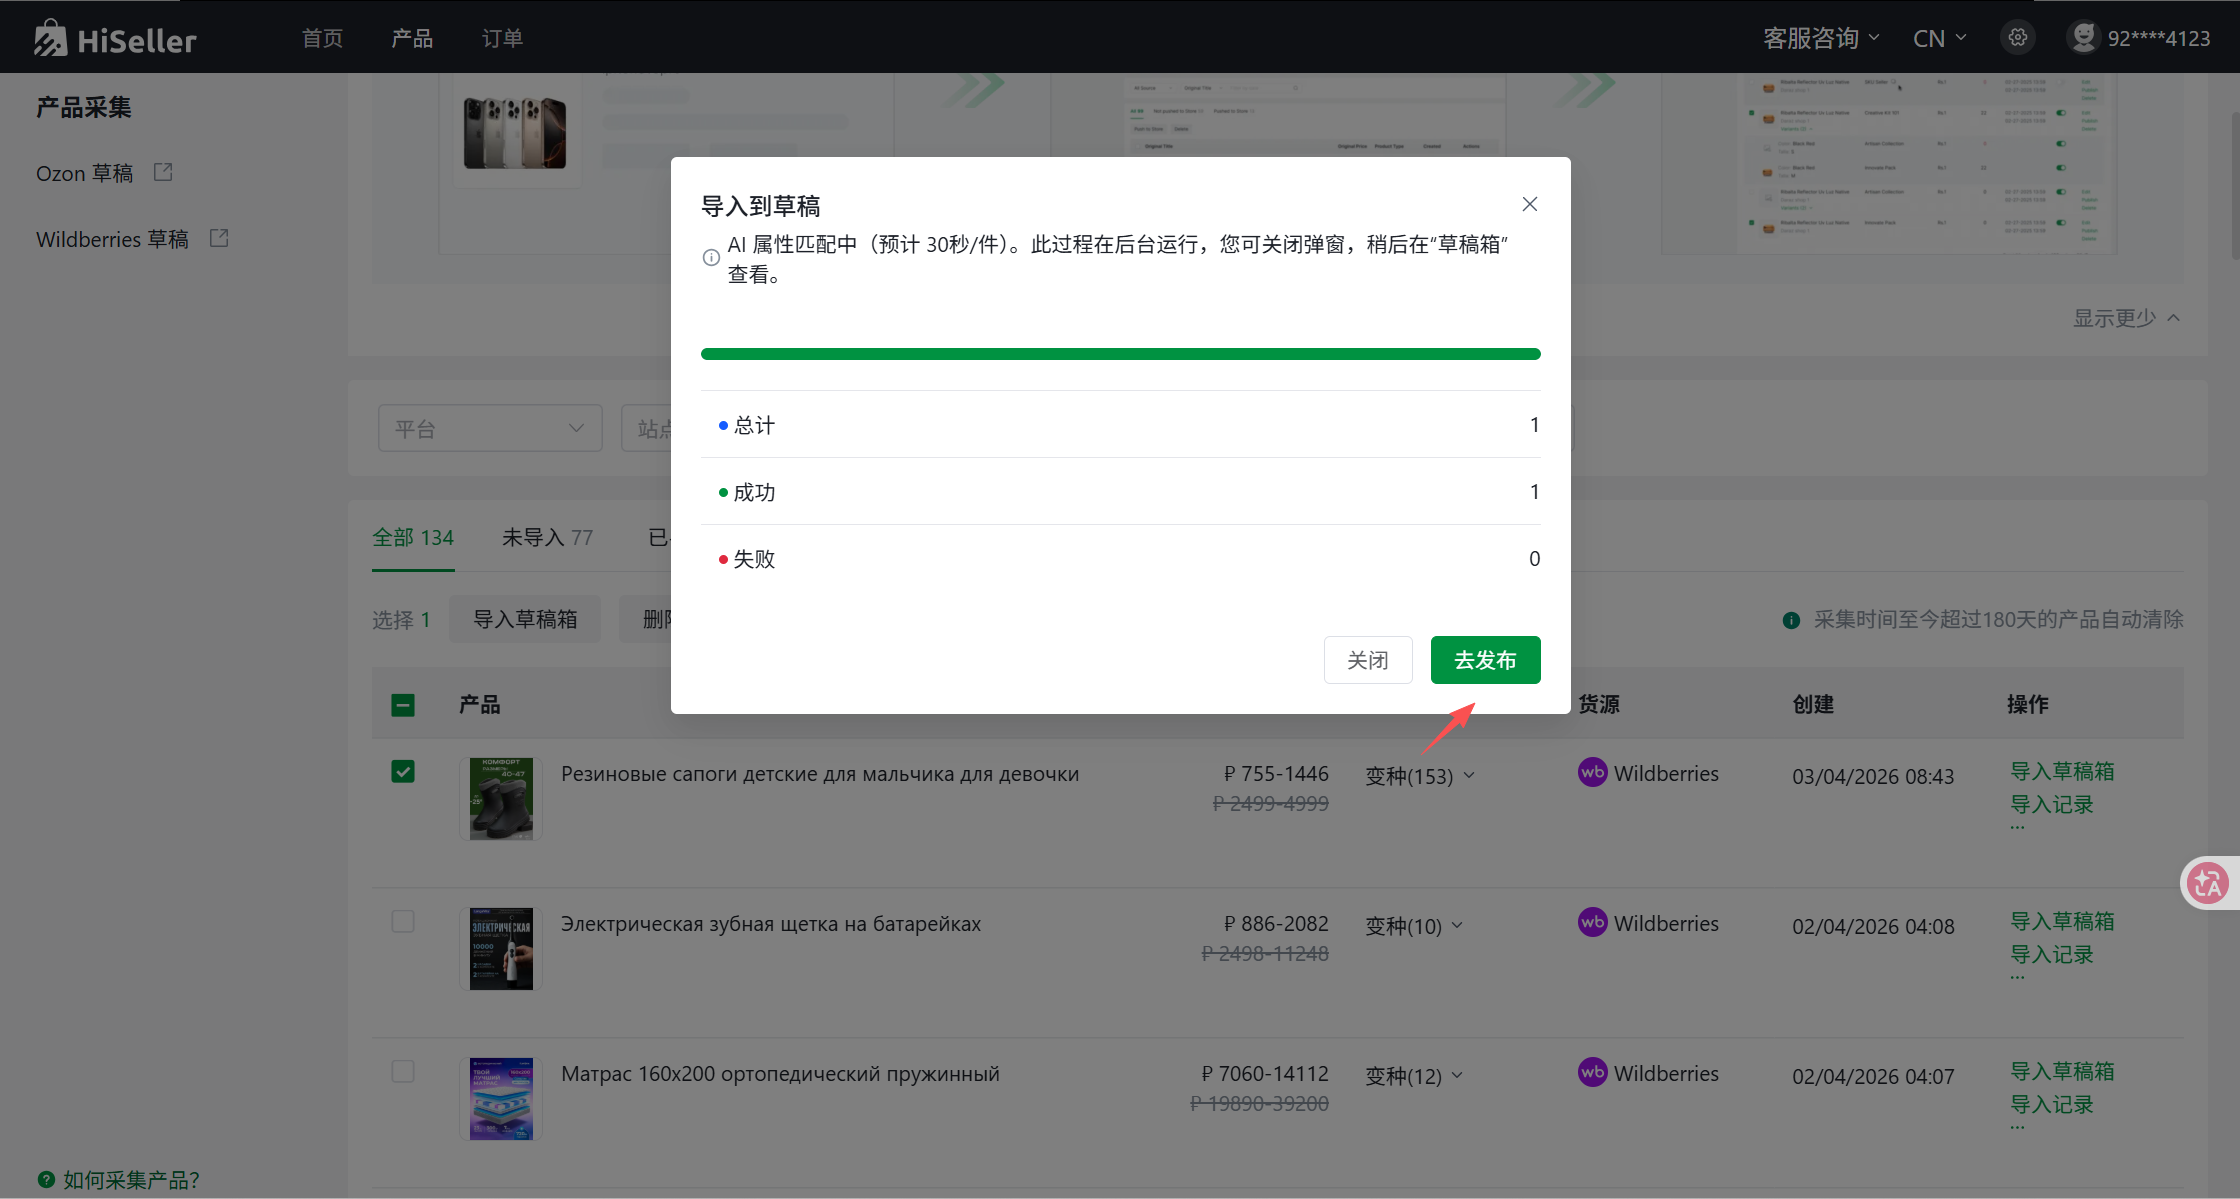Check the electric toothbrush product checkbox

[403, 921]
